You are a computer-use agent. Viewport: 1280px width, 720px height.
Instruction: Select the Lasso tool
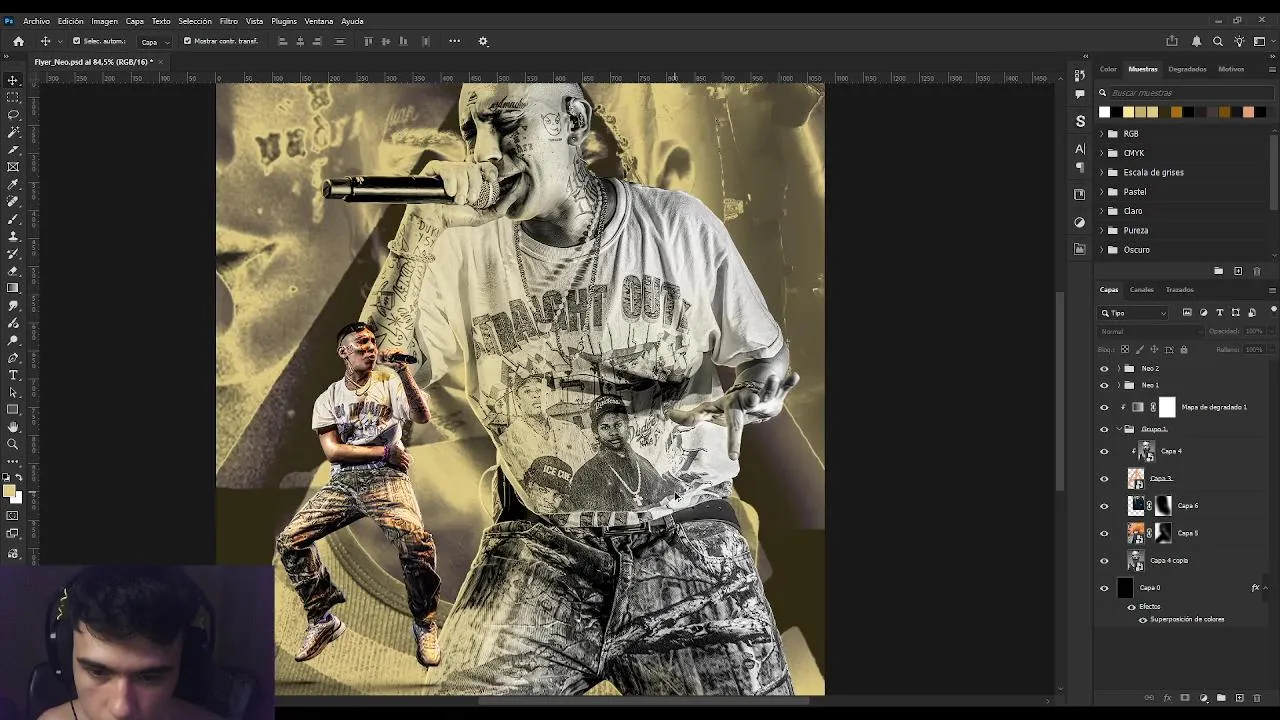tap(13, 115)
